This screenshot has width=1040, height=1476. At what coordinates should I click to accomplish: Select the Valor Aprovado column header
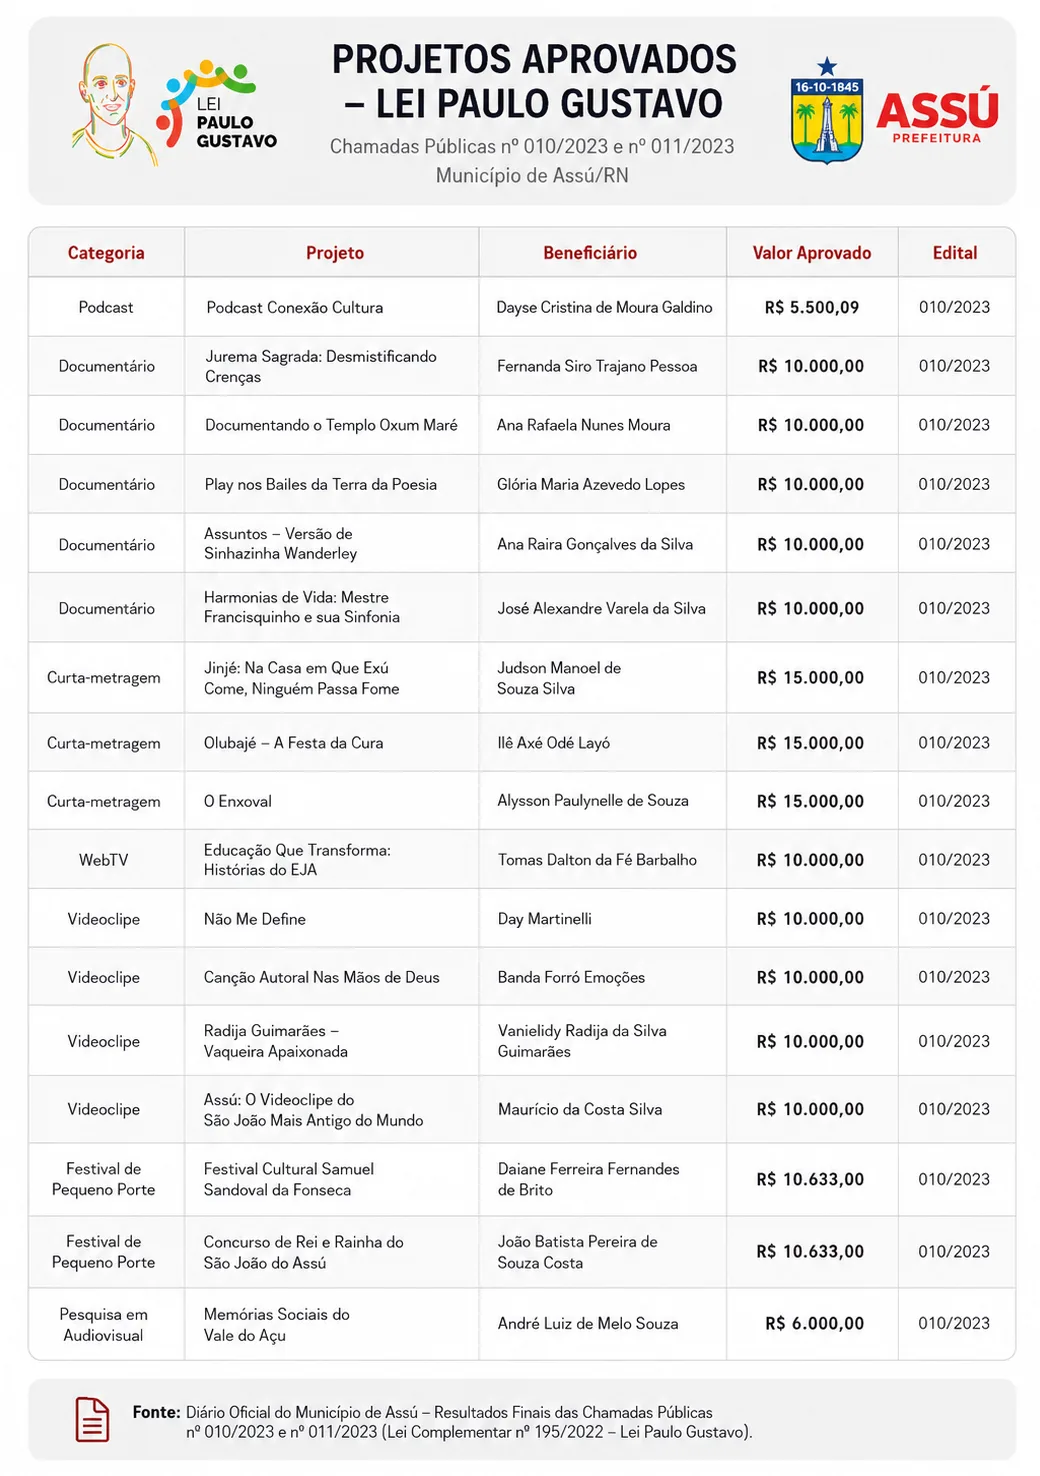coord(812,253)
